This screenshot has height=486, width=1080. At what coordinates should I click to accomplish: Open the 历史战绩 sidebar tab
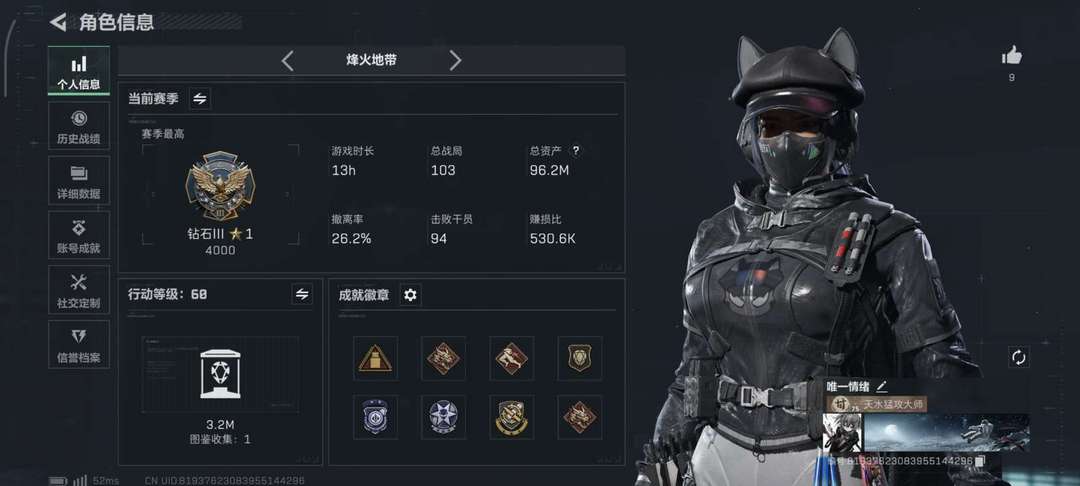(x=79, y=126)
